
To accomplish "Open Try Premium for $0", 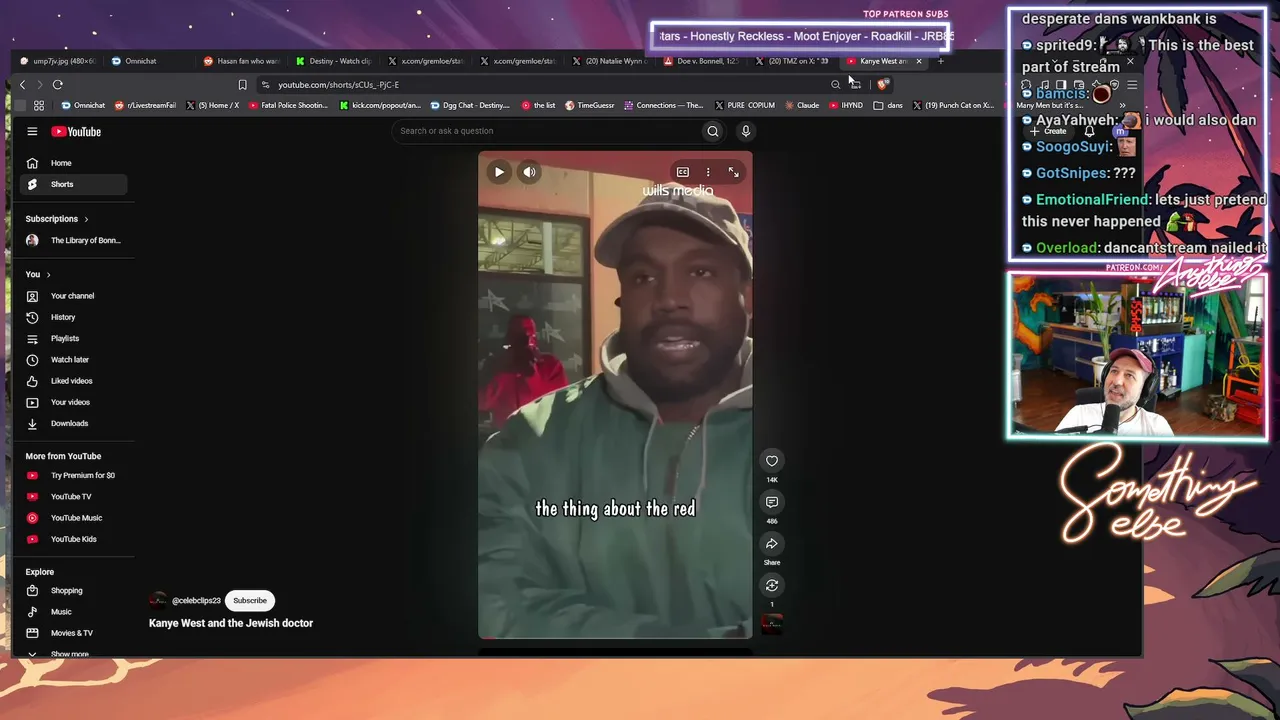I will [x=73, y=476].
